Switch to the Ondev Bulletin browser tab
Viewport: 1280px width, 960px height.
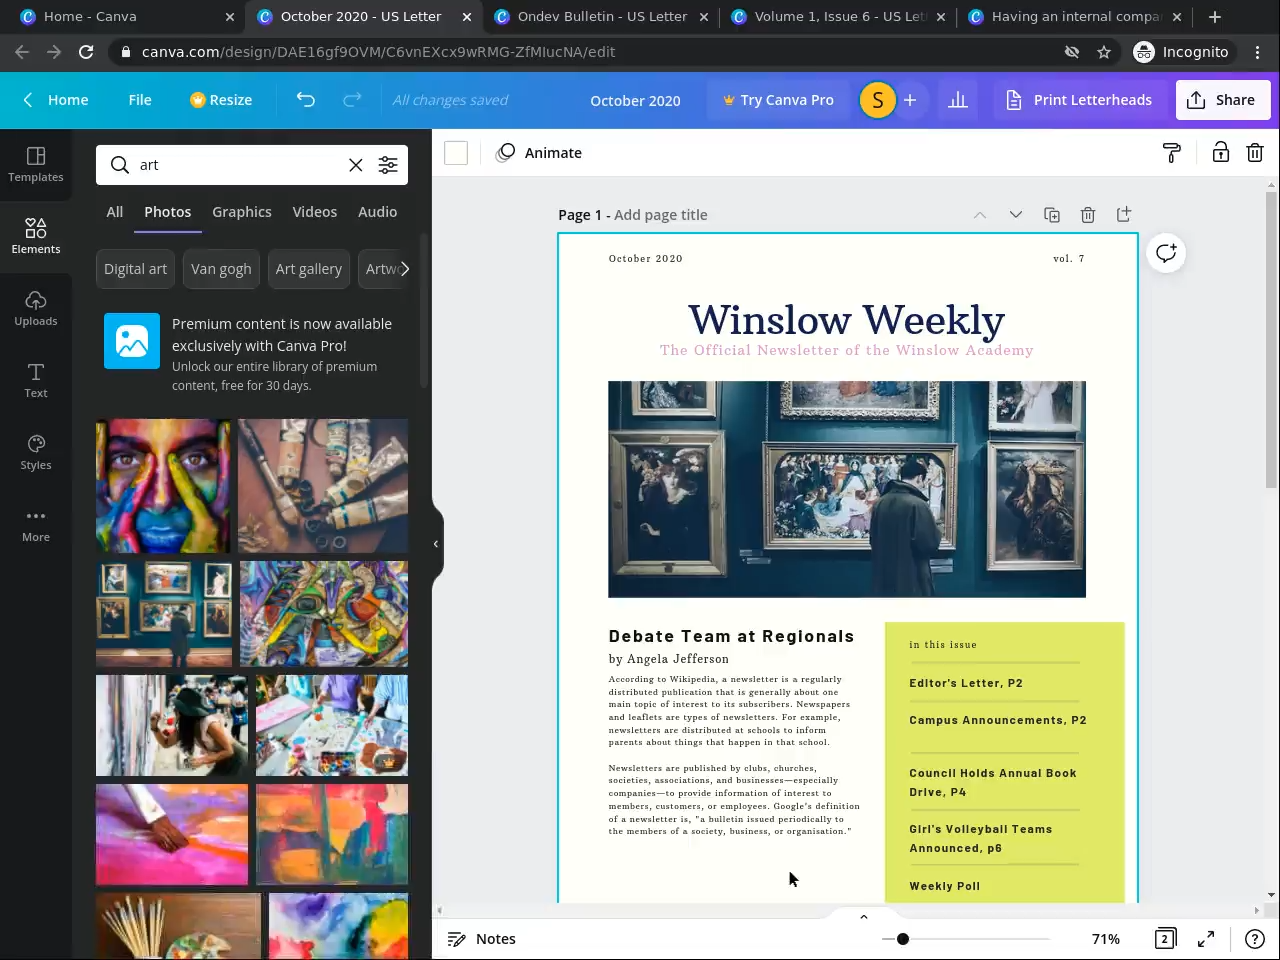(601, 17)
